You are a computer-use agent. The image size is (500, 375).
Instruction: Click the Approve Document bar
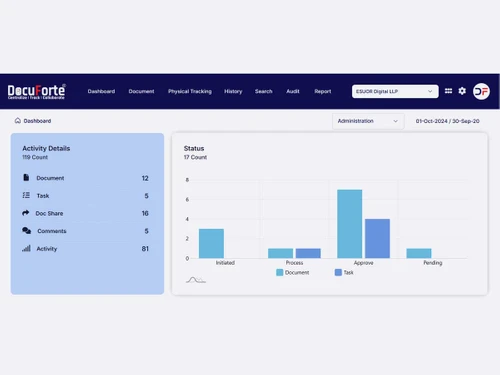[350, 224]
